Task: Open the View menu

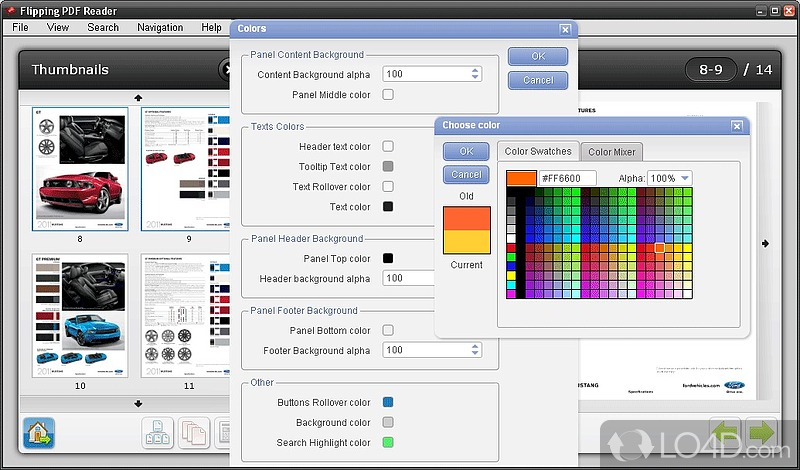Action: point(58,28)
